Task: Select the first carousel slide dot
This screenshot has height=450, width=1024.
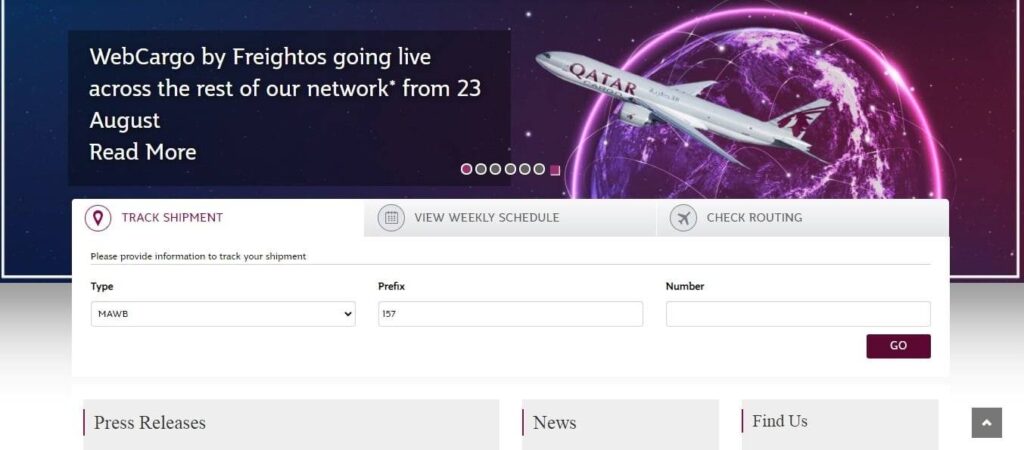Action: coord(466,169)
